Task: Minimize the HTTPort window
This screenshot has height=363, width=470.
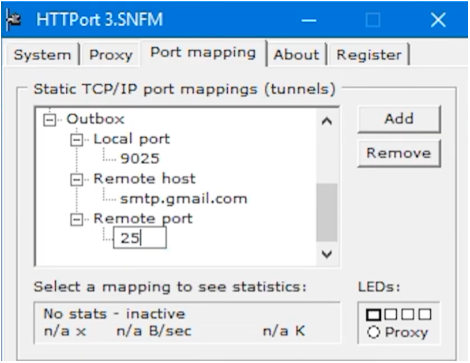Action: tap(309, 20)
